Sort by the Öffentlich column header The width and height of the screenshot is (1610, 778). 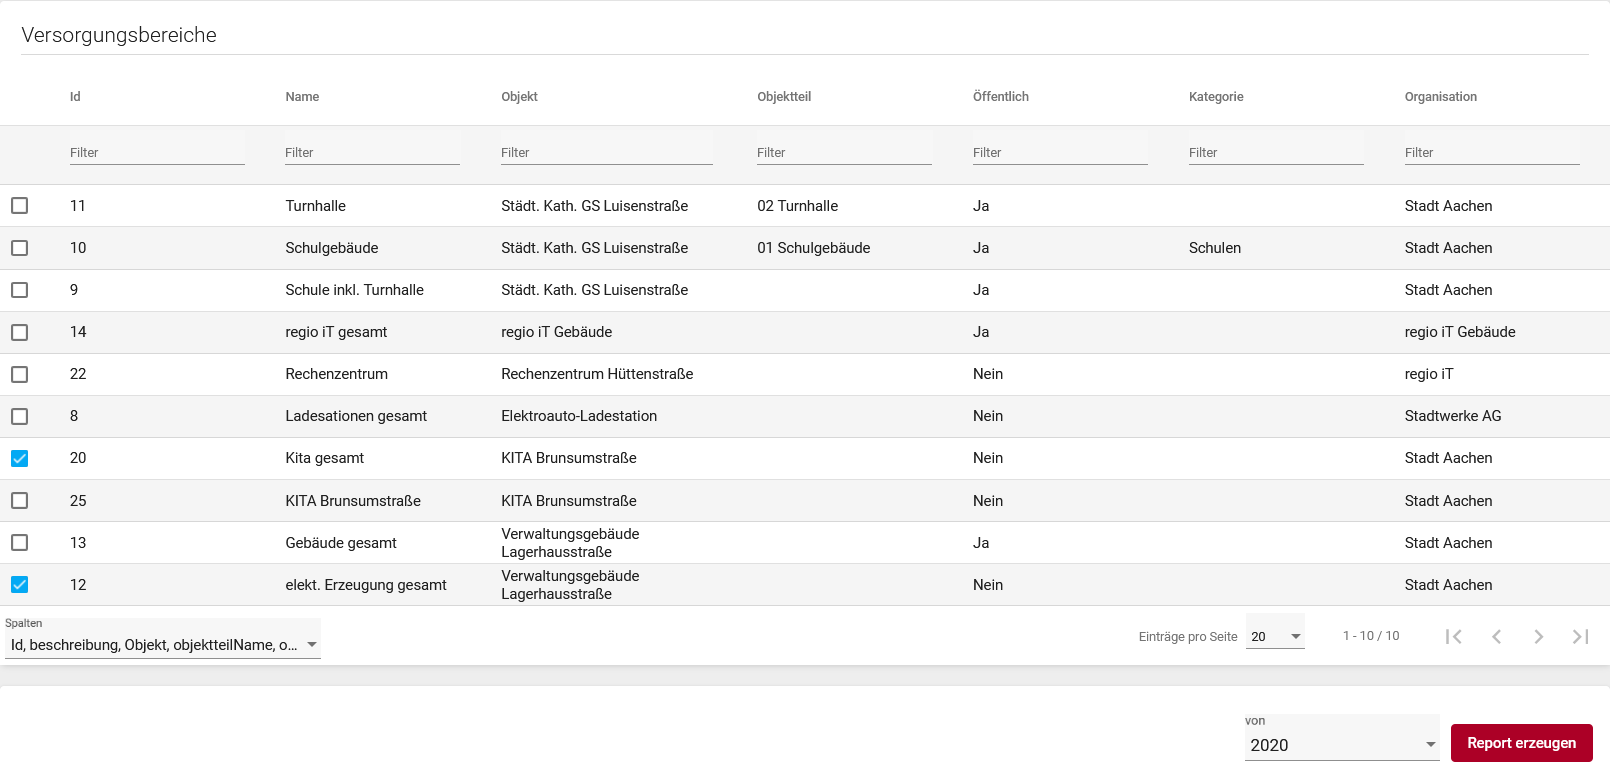pos(1000,97)
